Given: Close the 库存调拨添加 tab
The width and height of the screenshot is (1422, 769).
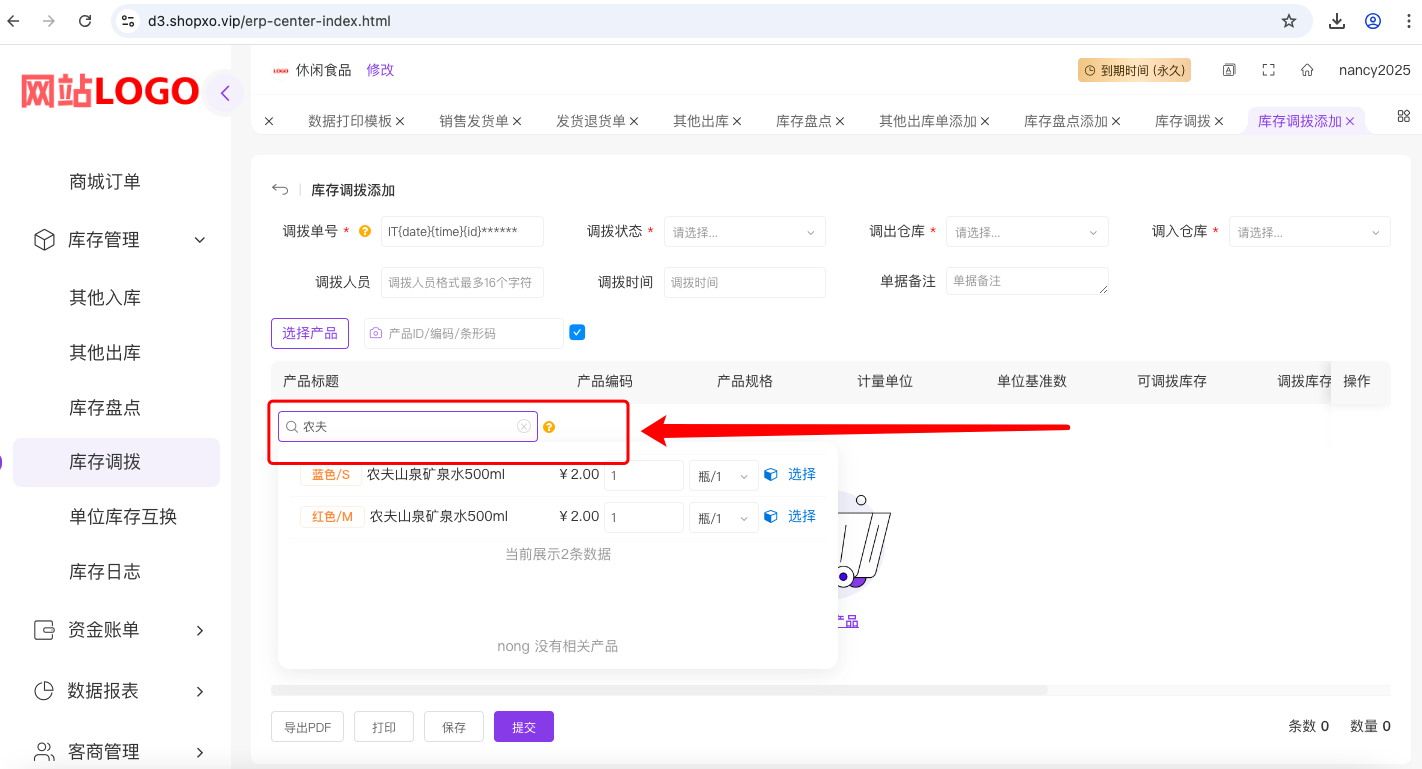Looking at the screenshot, I should pos(1350,121).
